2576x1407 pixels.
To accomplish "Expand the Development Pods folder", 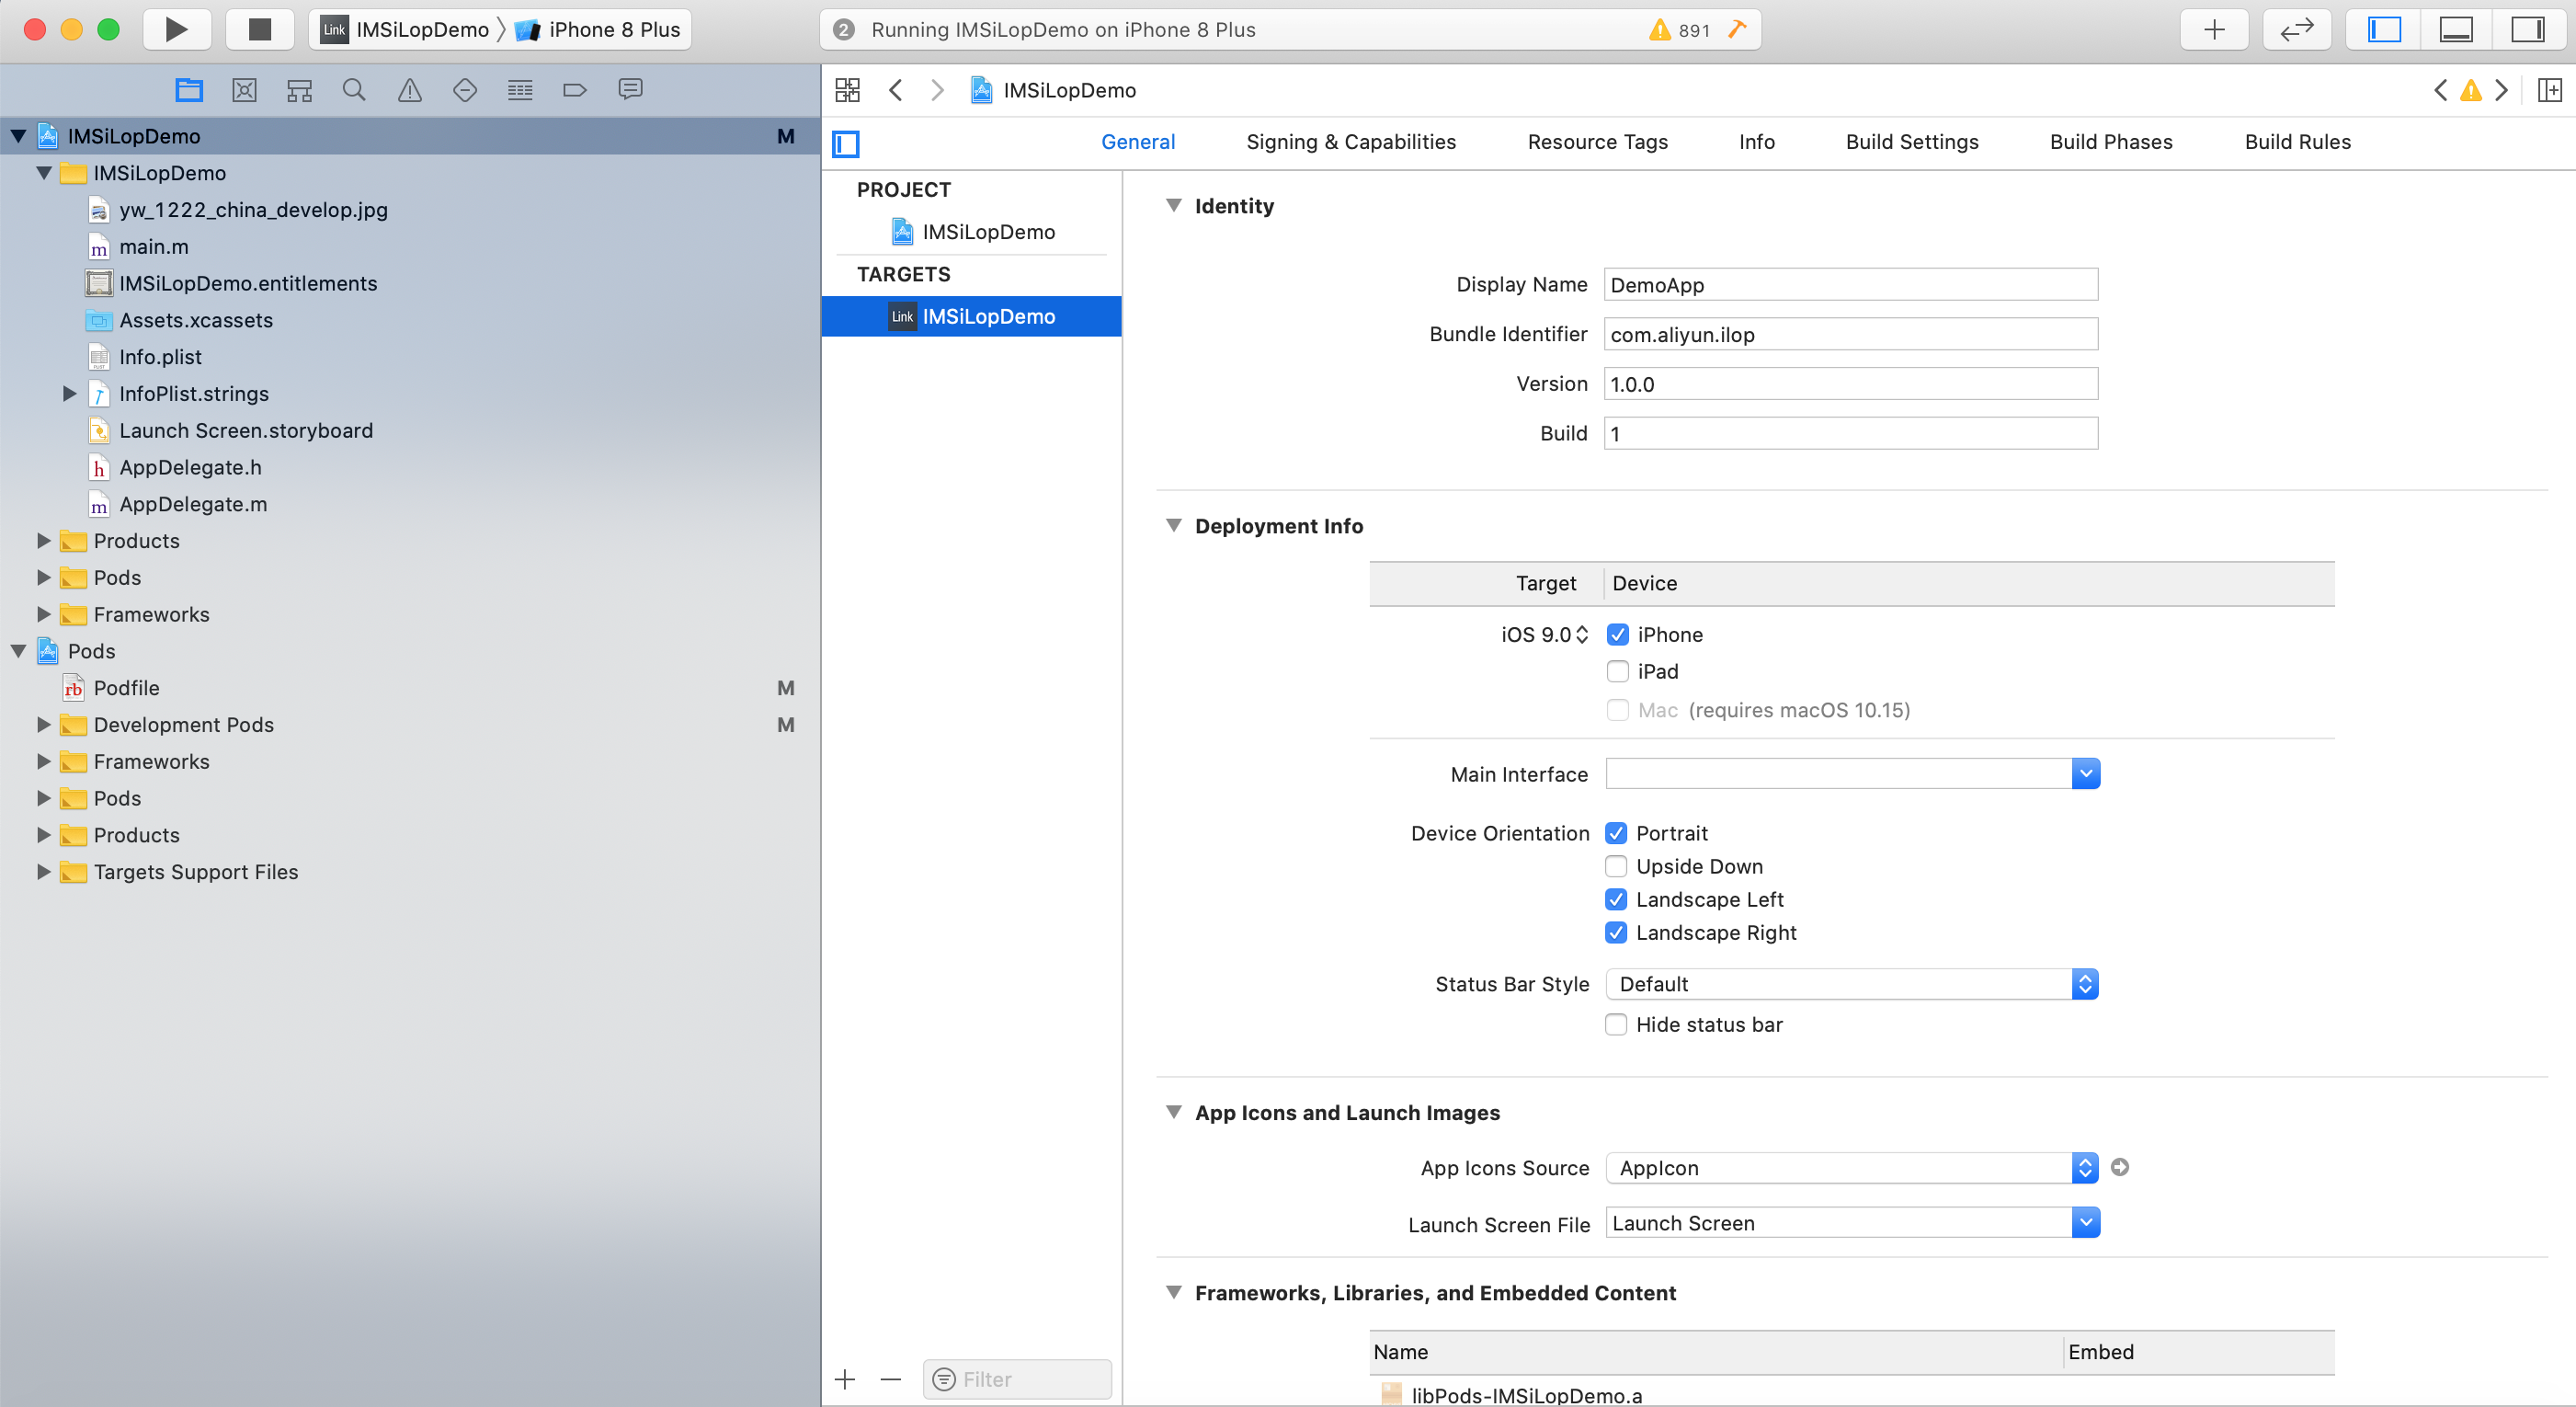I will pos(43,724).
